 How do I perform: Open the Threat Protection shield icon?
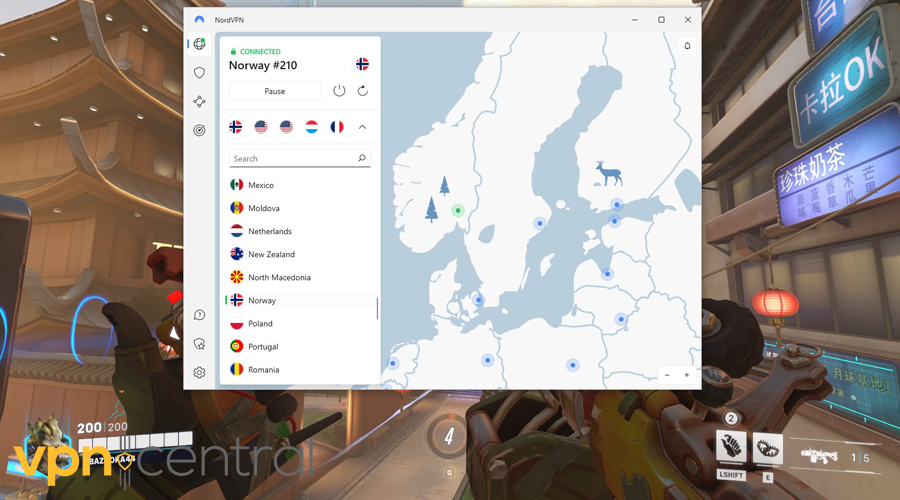(199, 73)
